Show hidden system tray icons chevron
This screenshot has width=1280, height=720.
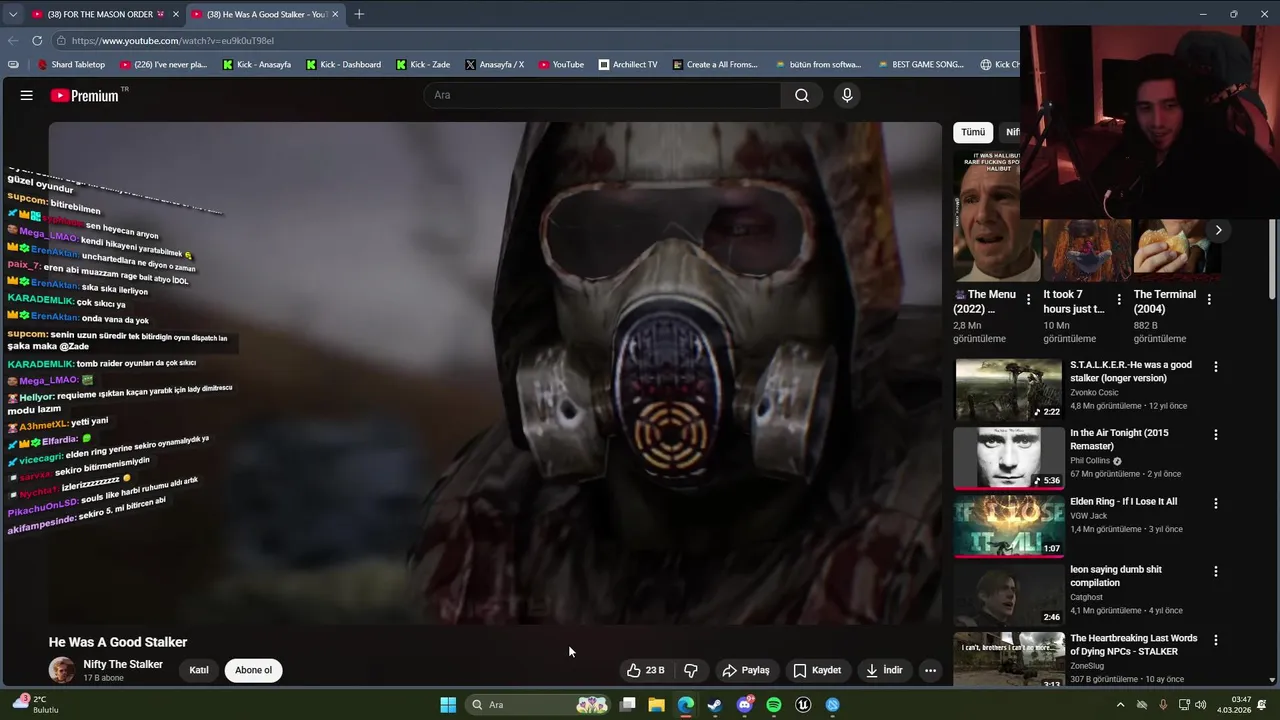pos(1120,705)
